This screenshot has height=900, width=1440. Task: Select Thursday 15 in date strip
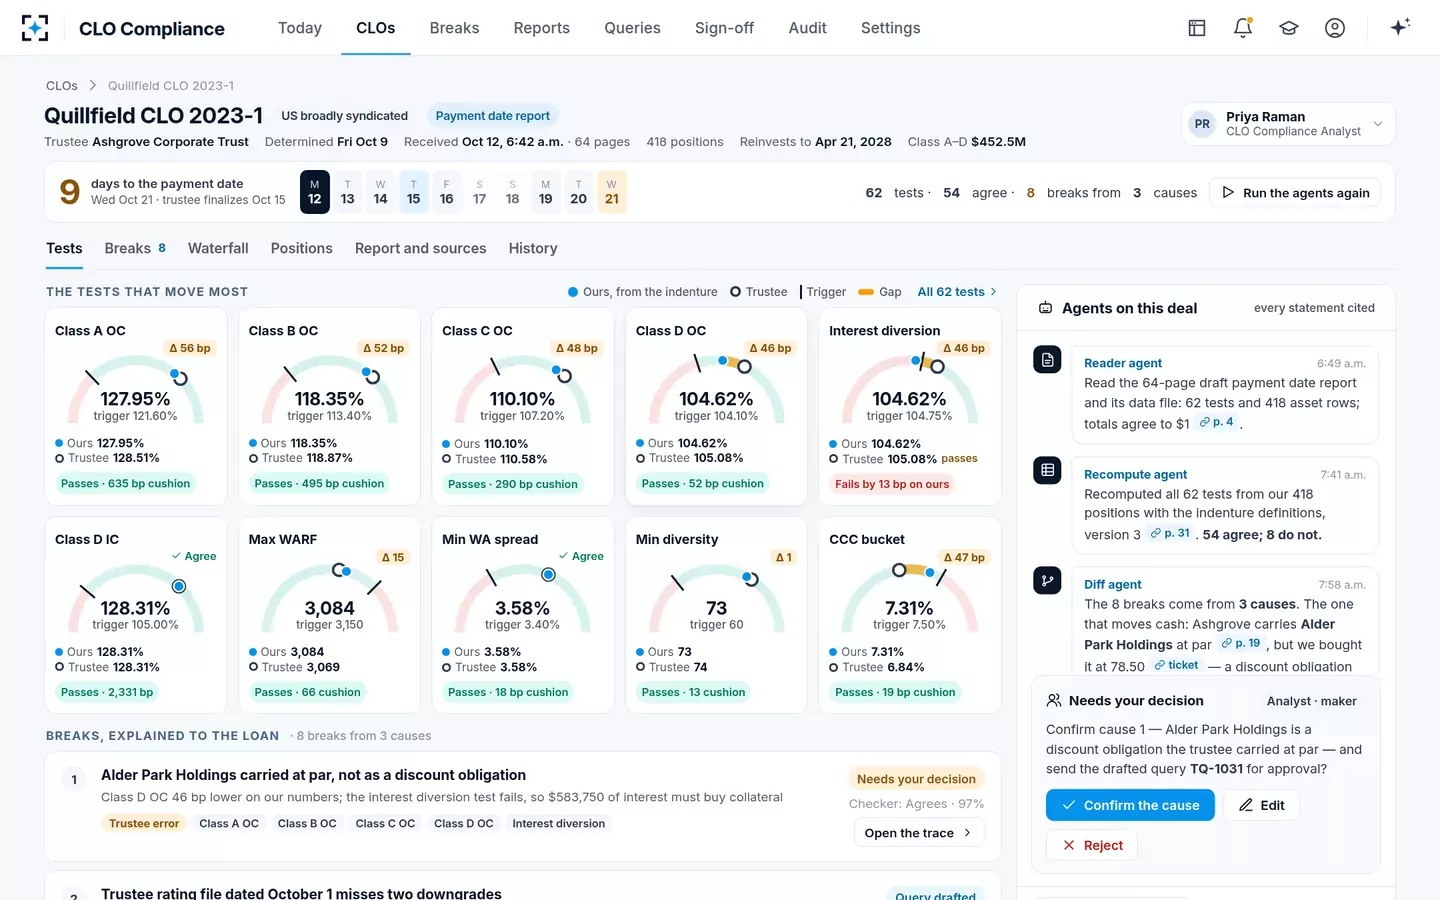coord(413,192)
